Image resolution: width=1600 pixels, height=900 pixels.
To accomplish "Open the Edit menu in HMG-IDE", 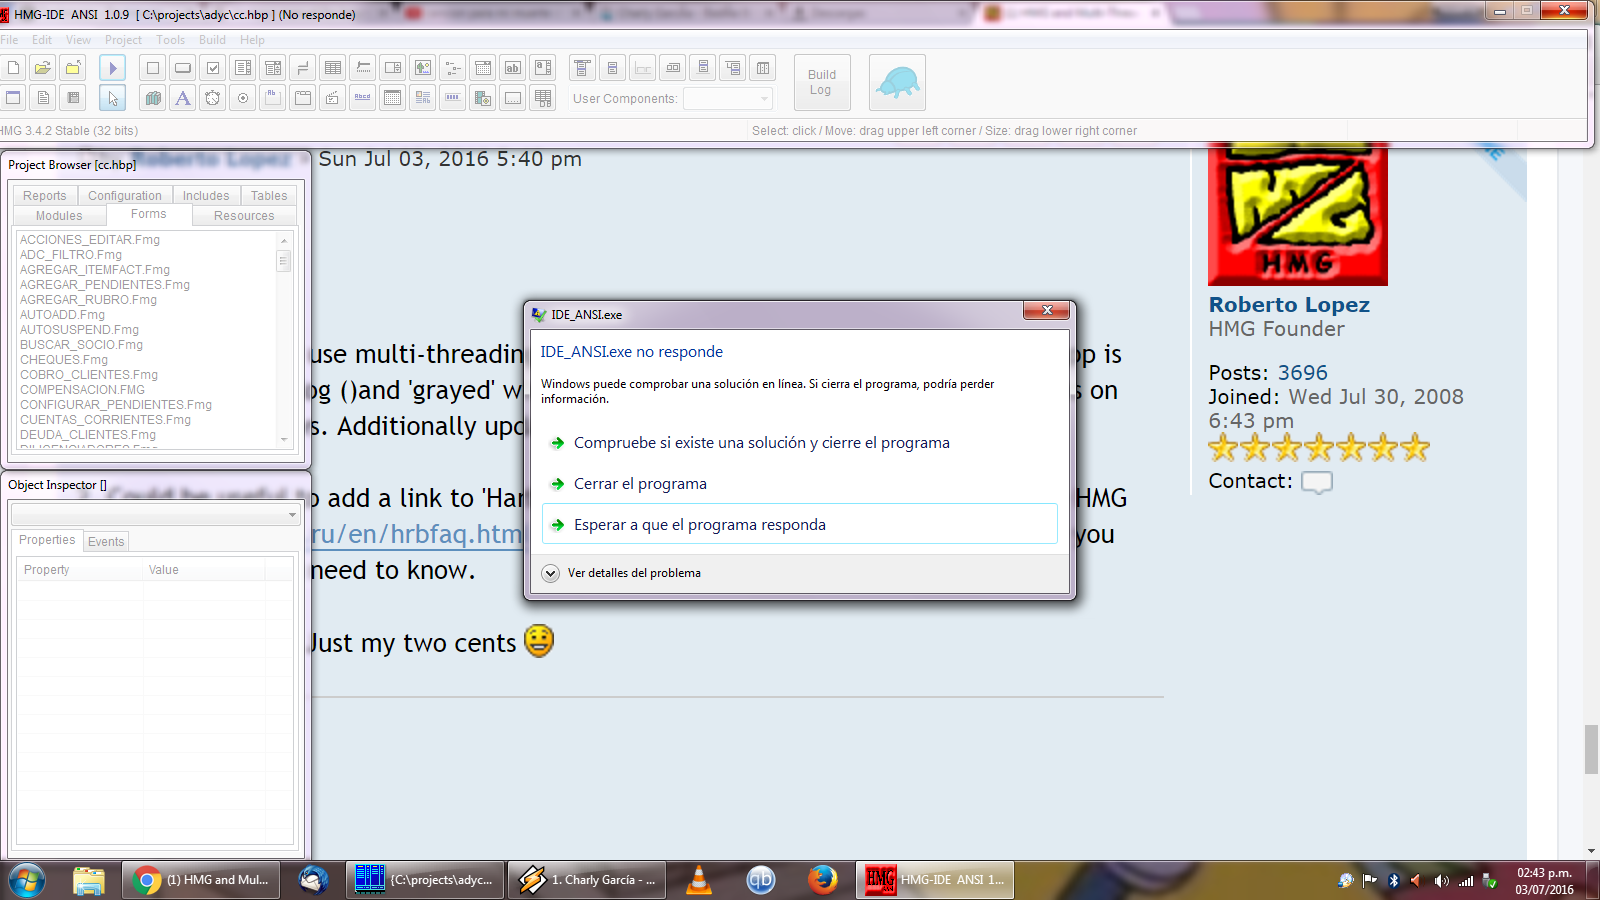I will pyautogui.click(x=42, y=40).
